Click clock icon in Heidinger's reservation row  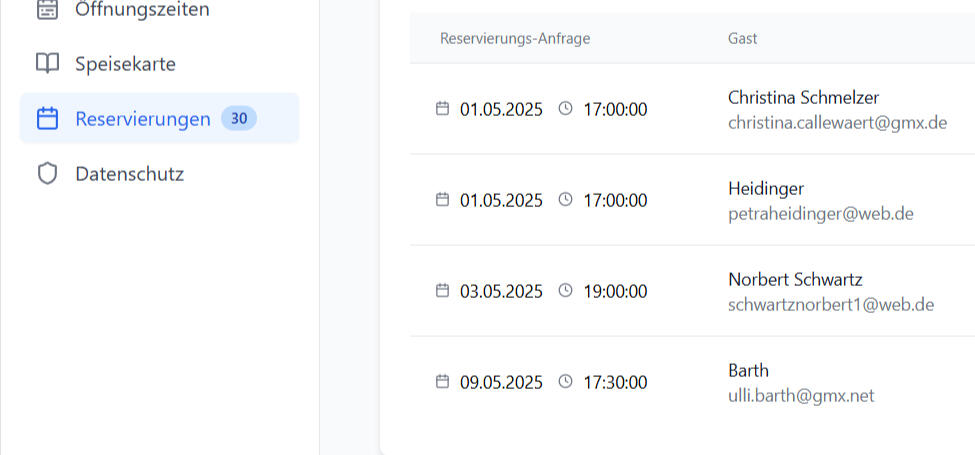pyautogui.click(x=565, y=200)
